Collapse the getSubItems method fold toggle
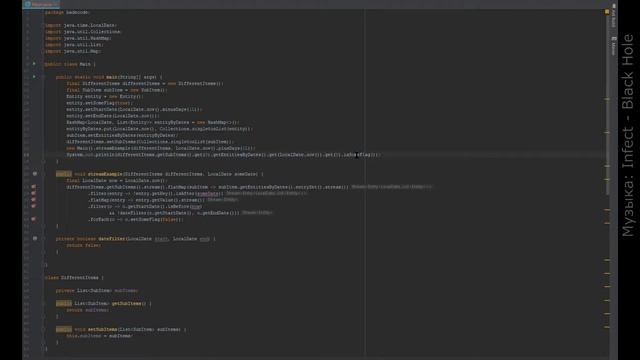This screenshot has height=360, width=640. pyautogui.click(x=43, y=304)
